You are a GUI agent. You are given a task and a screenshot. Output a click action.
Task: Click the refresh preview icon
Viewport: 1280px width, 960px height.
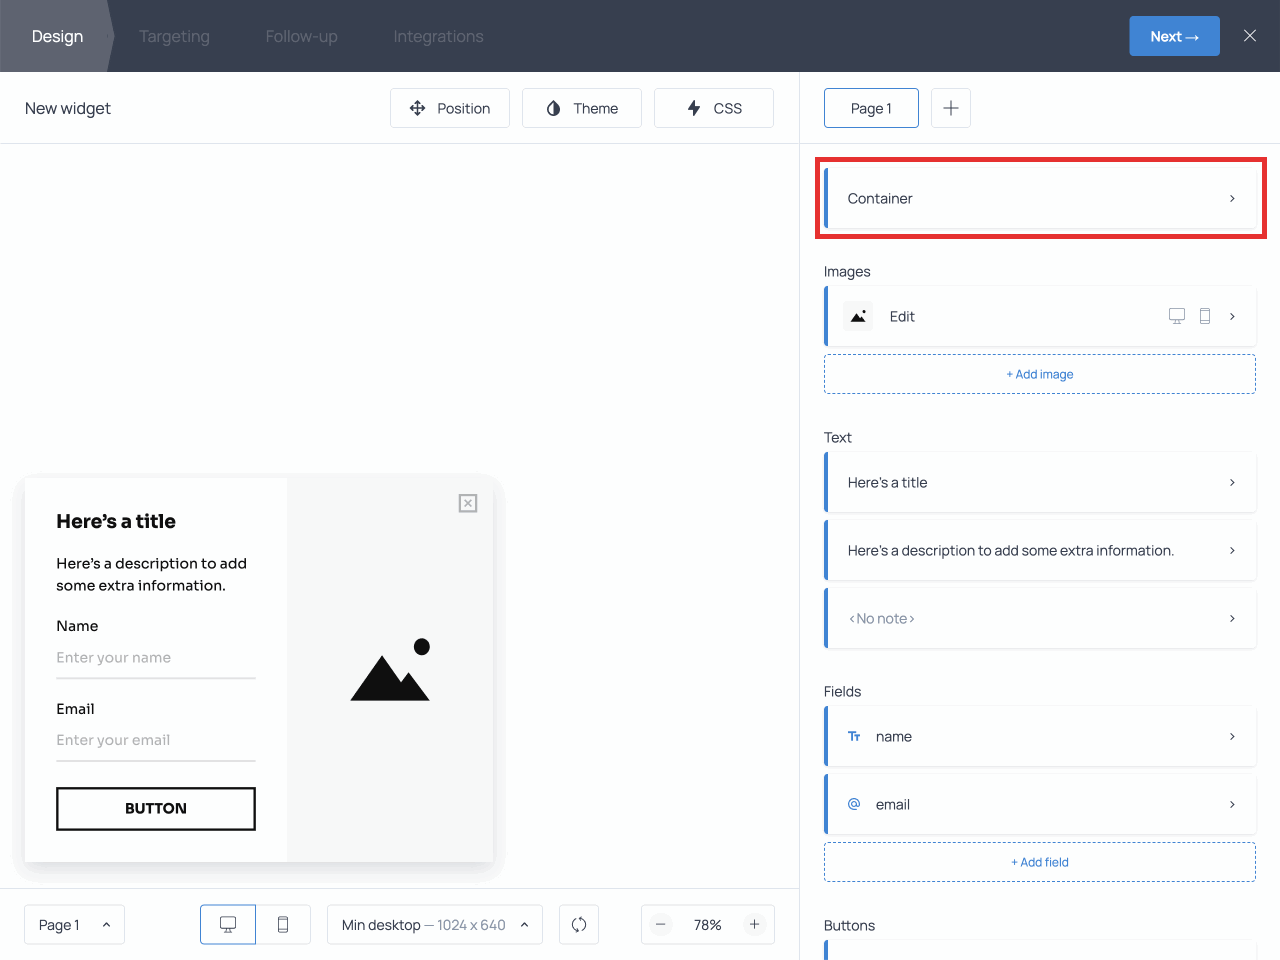tap(579, 924)
